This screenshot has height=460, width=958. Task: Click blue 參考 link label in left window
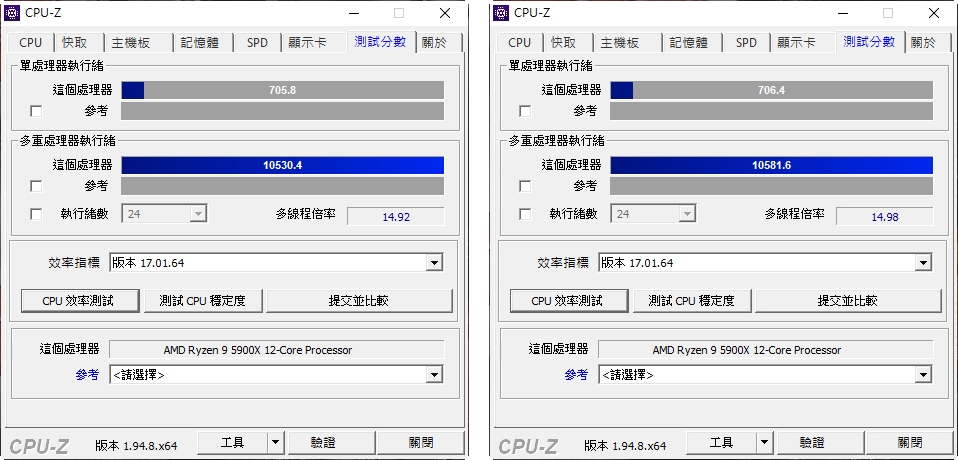coord(87,374)
